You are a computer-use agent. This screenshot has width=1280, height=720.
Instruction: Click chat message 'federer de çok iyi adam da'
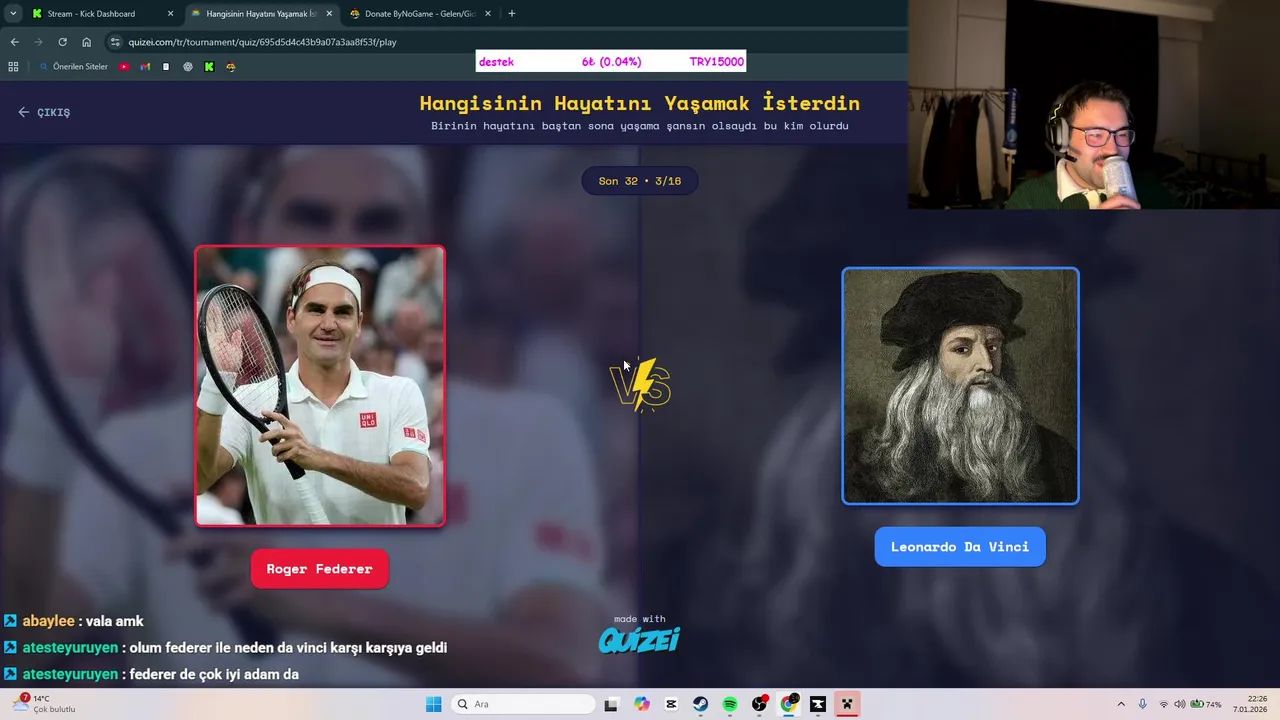[214, 675]
